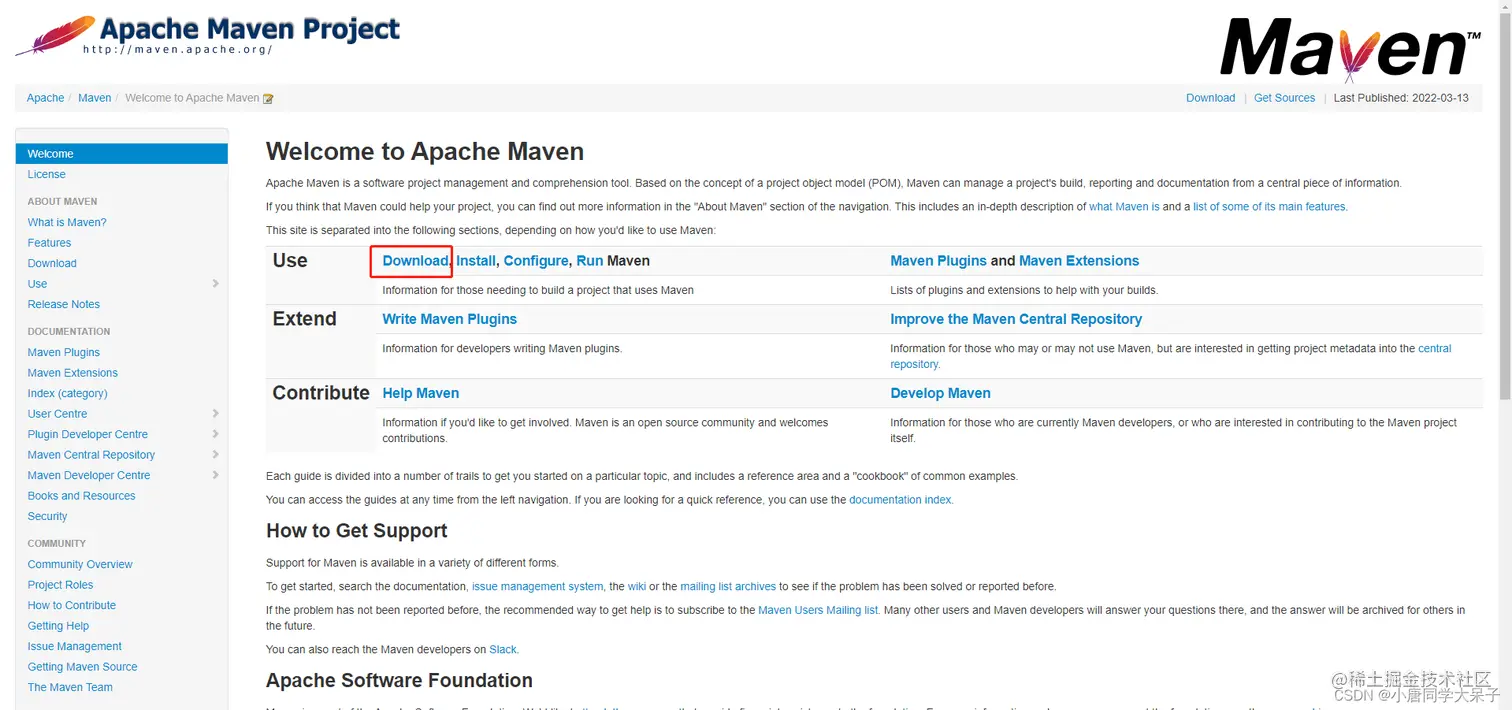Viewport: 1512px width, 710px height.
Task: Open Maven Plugins in the sidebar
Action: pos(64,352)
